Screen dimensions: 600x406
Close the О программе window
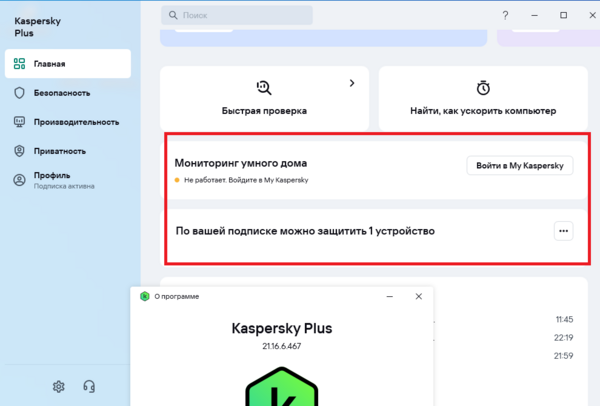click(x=419, y=296)
